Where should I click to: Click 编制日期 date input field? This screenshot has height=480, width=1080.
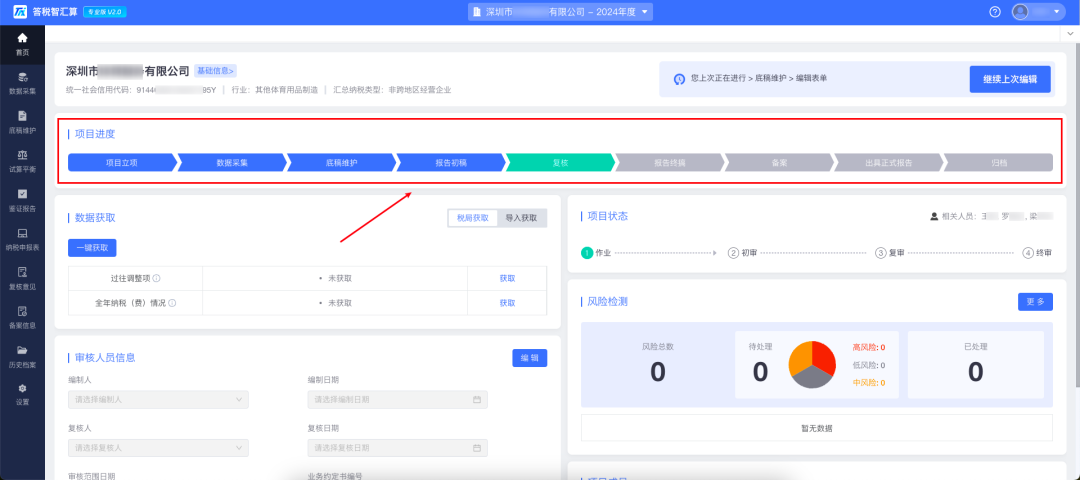(397, 399)
